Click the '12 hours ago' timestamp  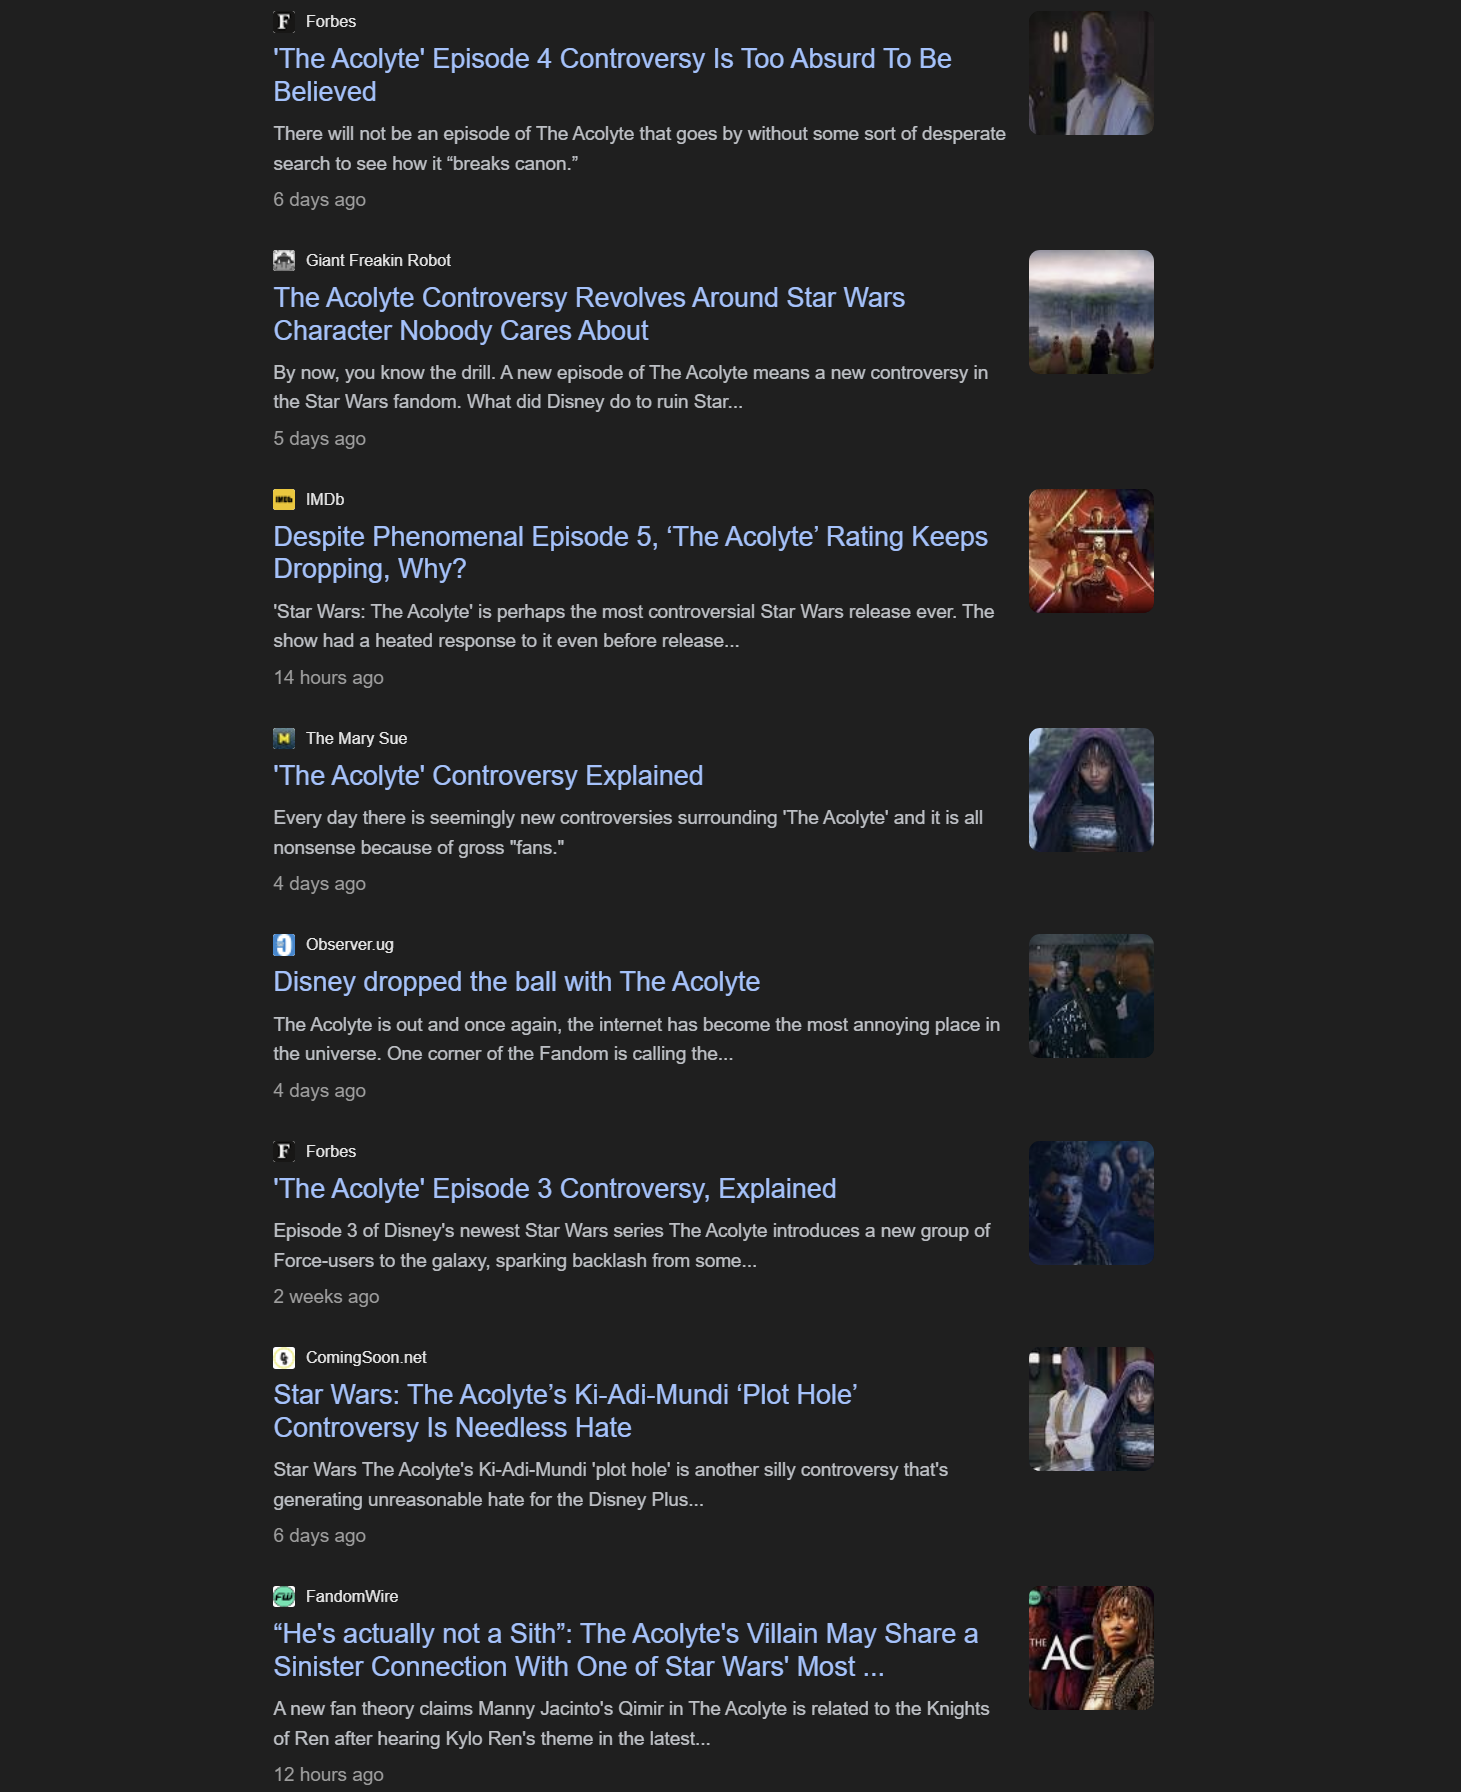click(x=328, y=1775)
